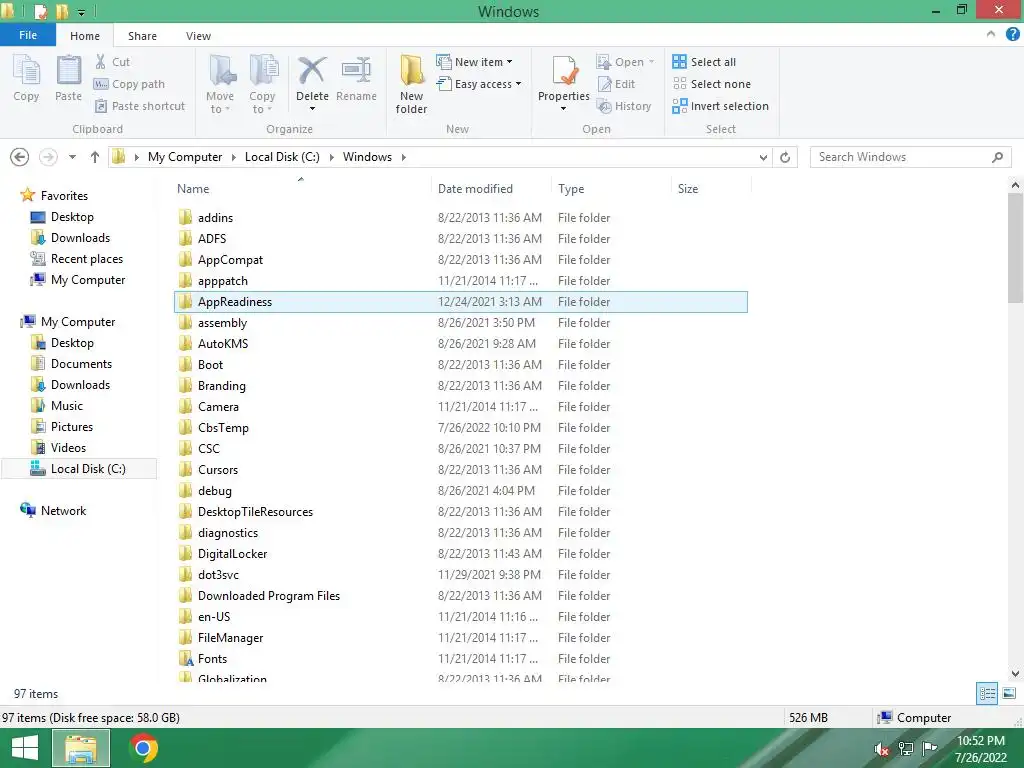Select Local Disk (C:) in navigation pane
Screen dimensions: 1024x768
pos(78,468)
